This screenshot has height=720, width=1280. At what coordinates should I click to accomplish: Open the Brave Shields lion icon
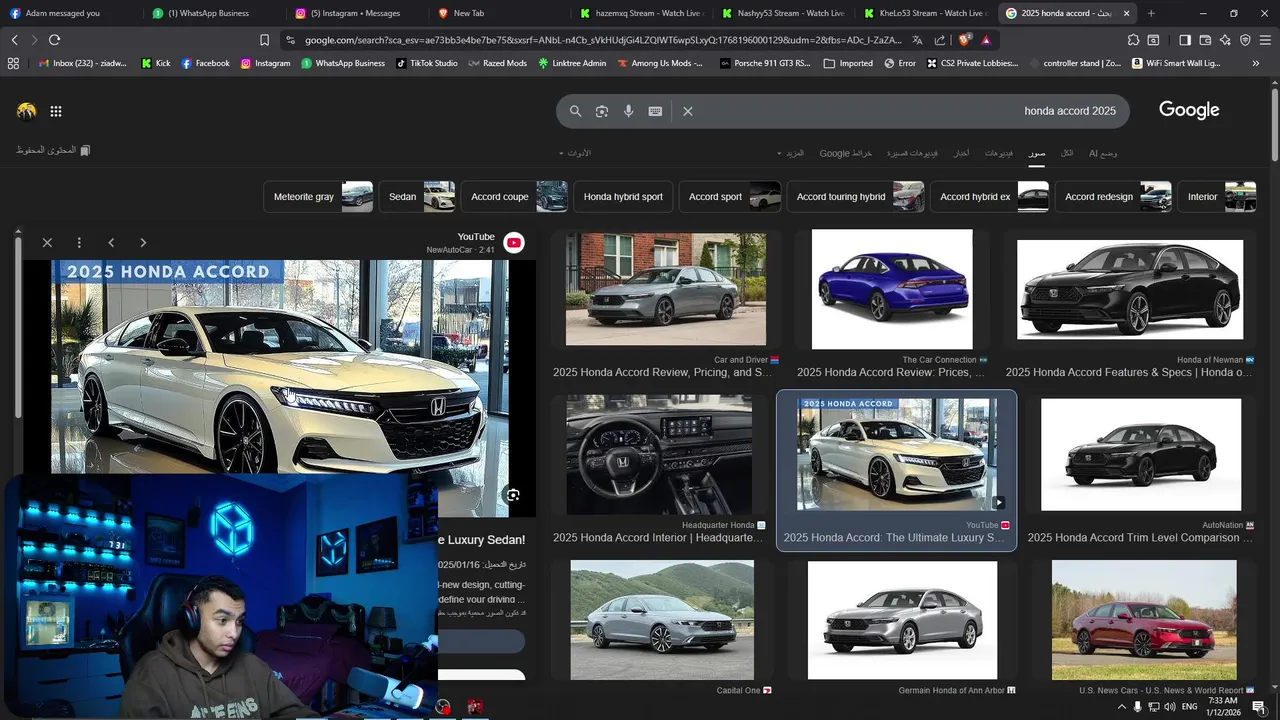tap(964, 40)
